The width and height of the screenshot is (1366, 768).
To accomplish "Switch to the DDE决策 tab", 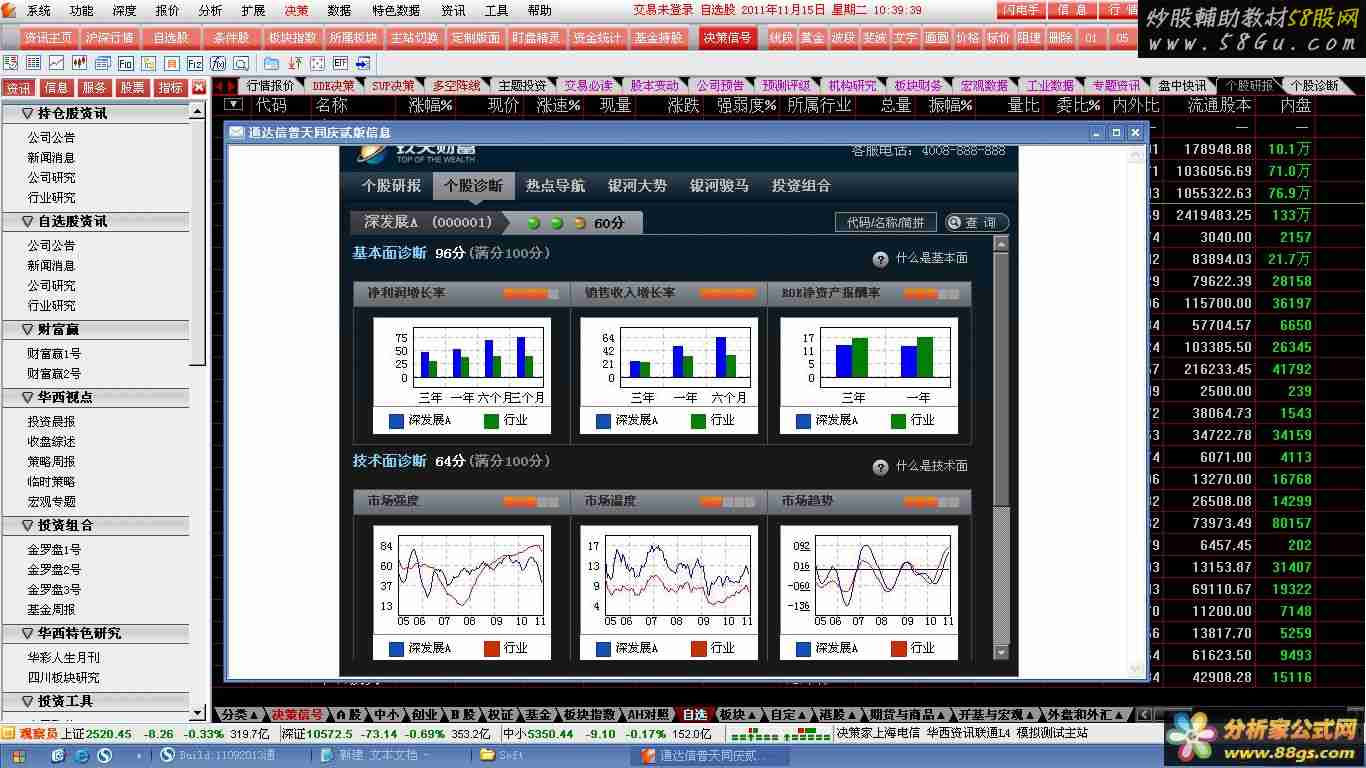I will (x=333, y=86).
